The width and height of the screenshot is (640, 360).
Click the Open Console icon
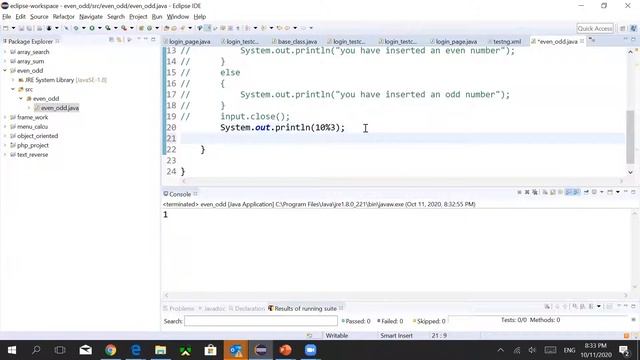(610, 192)
